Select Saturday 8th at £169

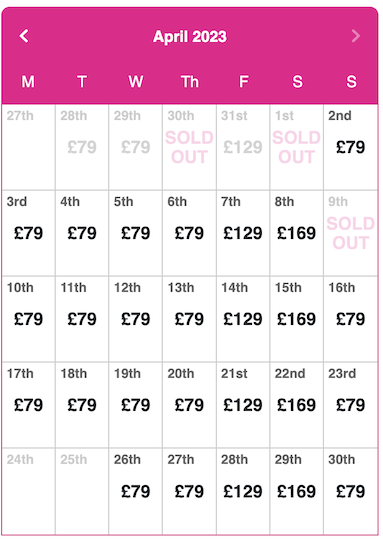[297, 233]
